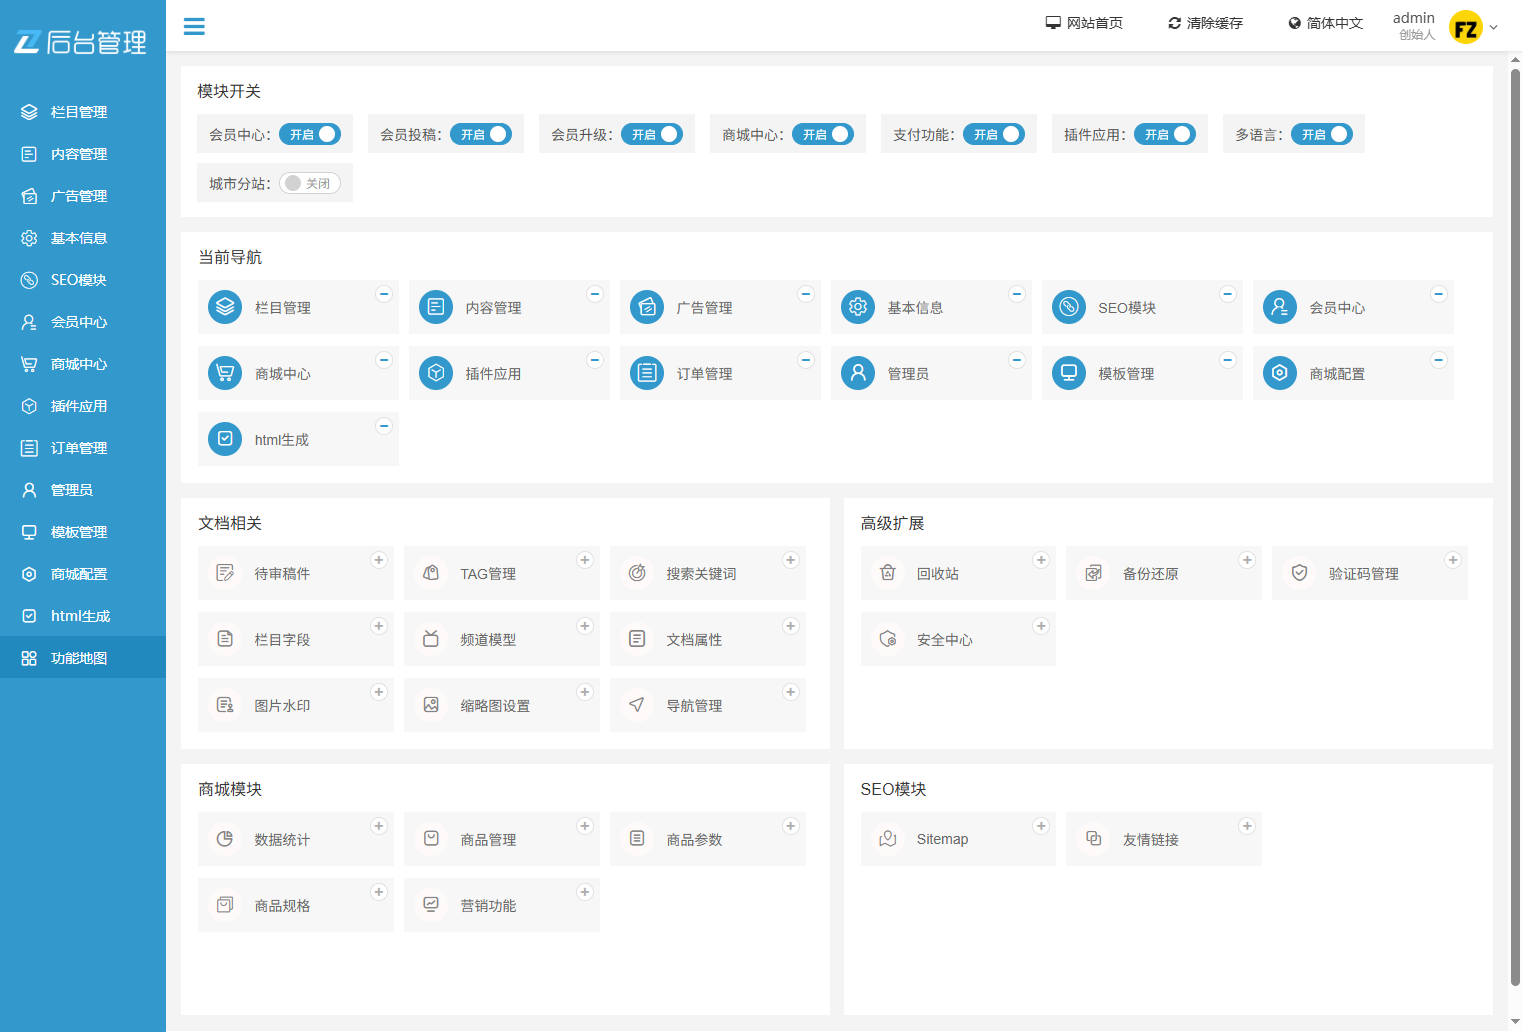Image resolution: width=1523 pixels, height=1032 pixels.
Task: Select the TAG管理 tag icon
Action: pos(431,573)
